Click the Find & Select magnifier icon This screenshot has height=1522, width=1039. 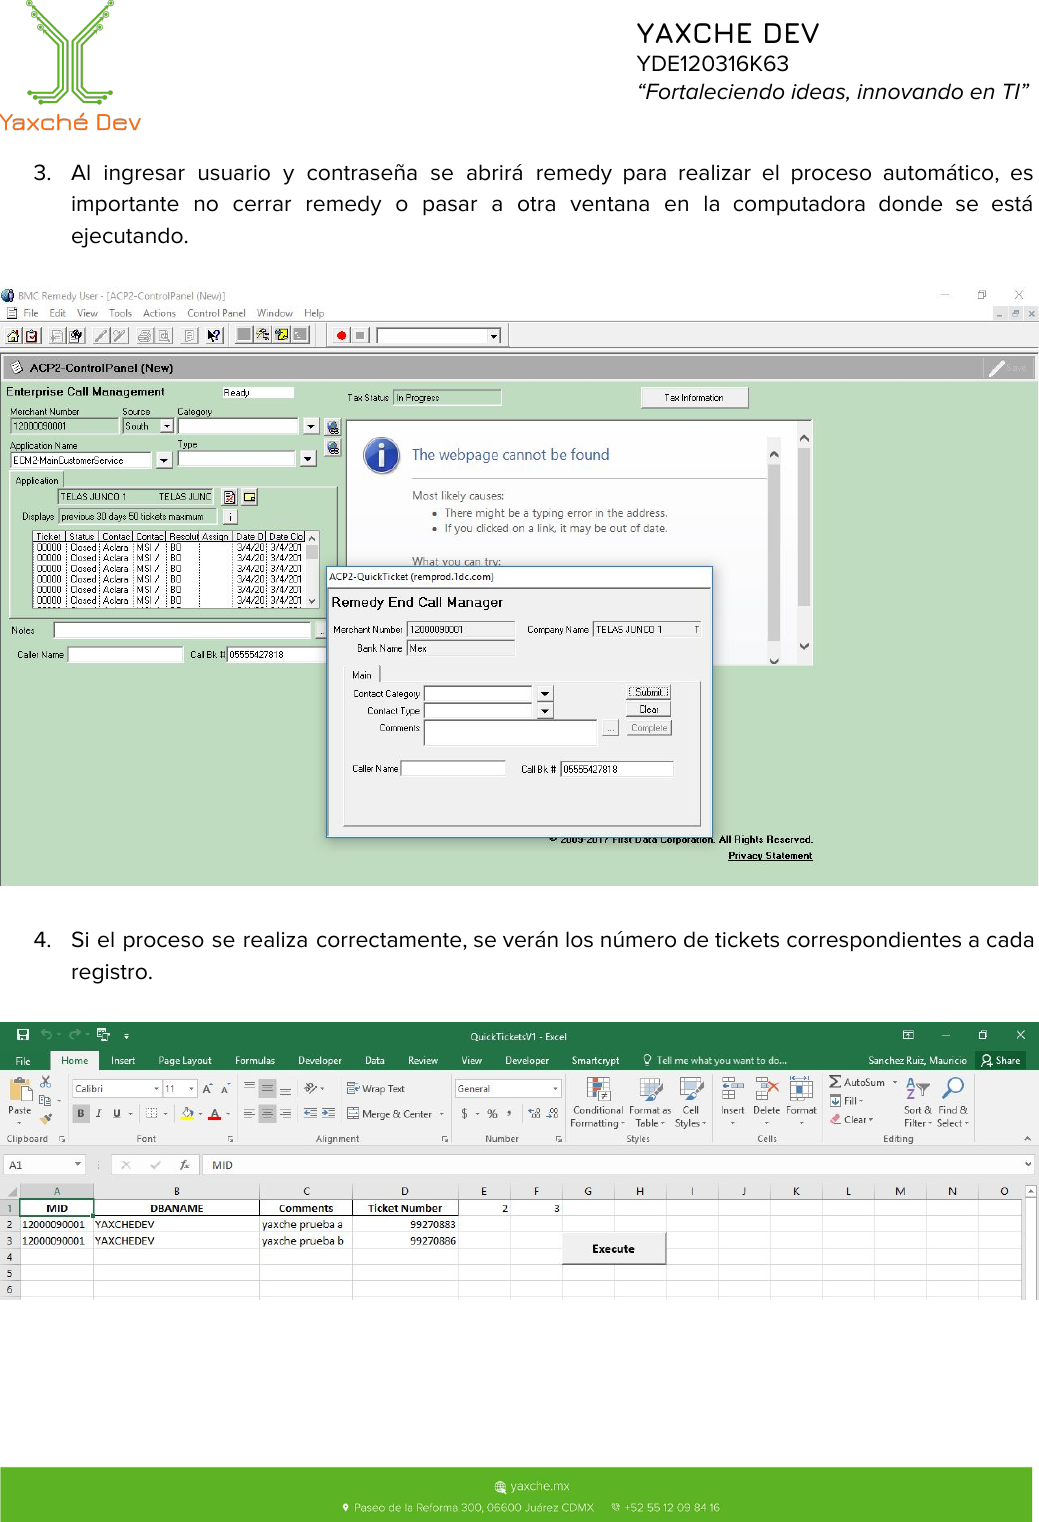[x=953, y=1102]
